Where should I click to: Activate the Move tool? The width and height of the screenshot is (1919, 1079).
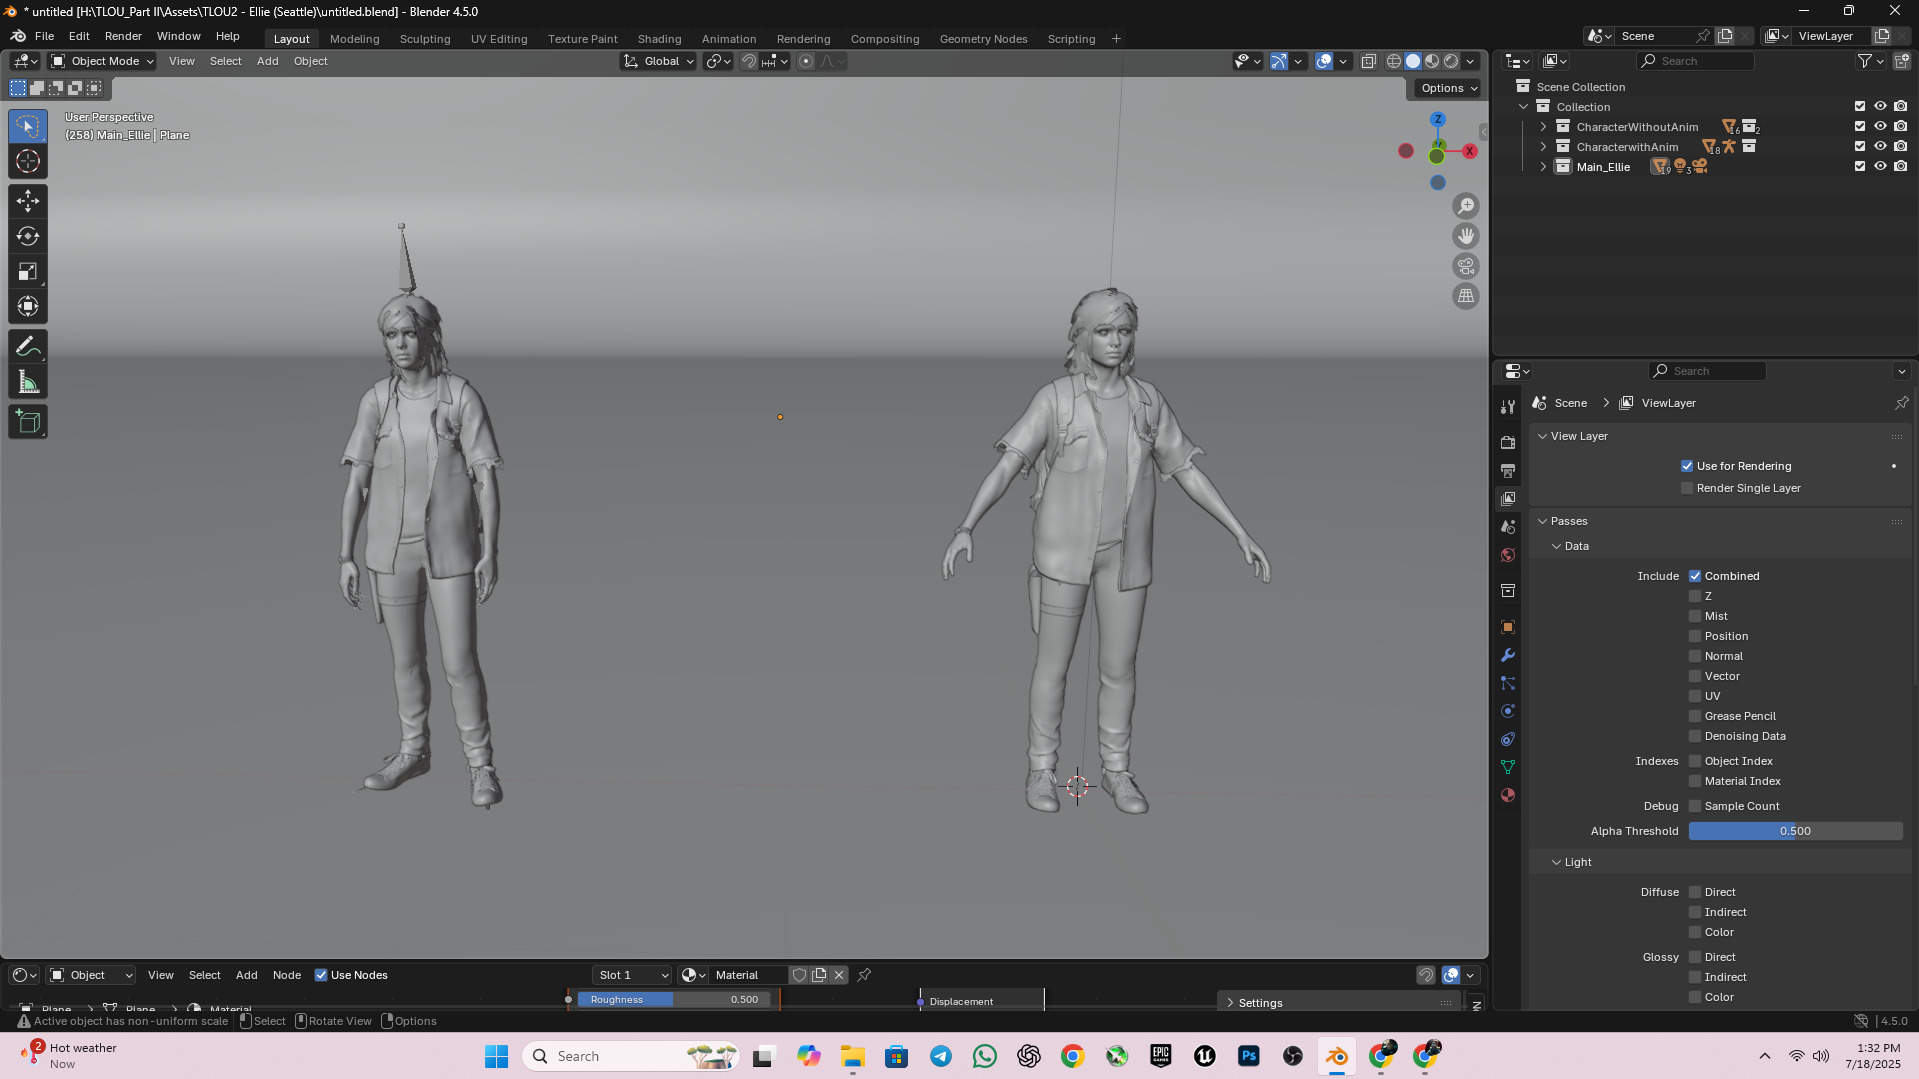coord(28,201)
